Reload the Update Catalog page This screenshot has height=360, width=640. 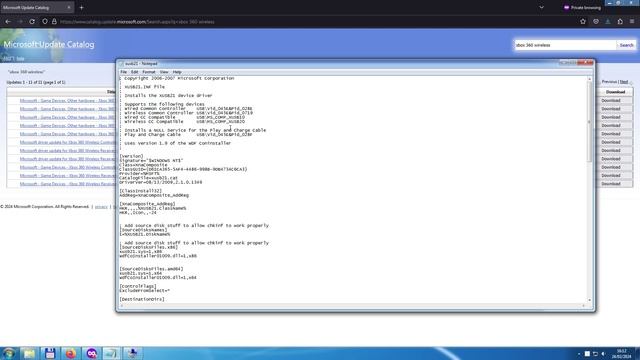click(x=32, y=22)
